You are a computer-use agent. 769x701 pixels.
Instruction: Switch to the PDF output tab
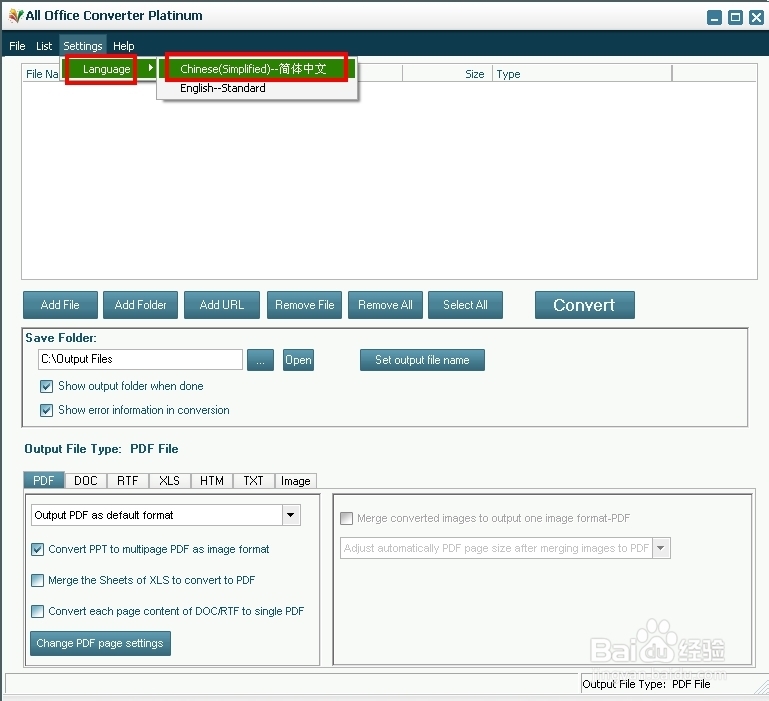pos(44,481)
